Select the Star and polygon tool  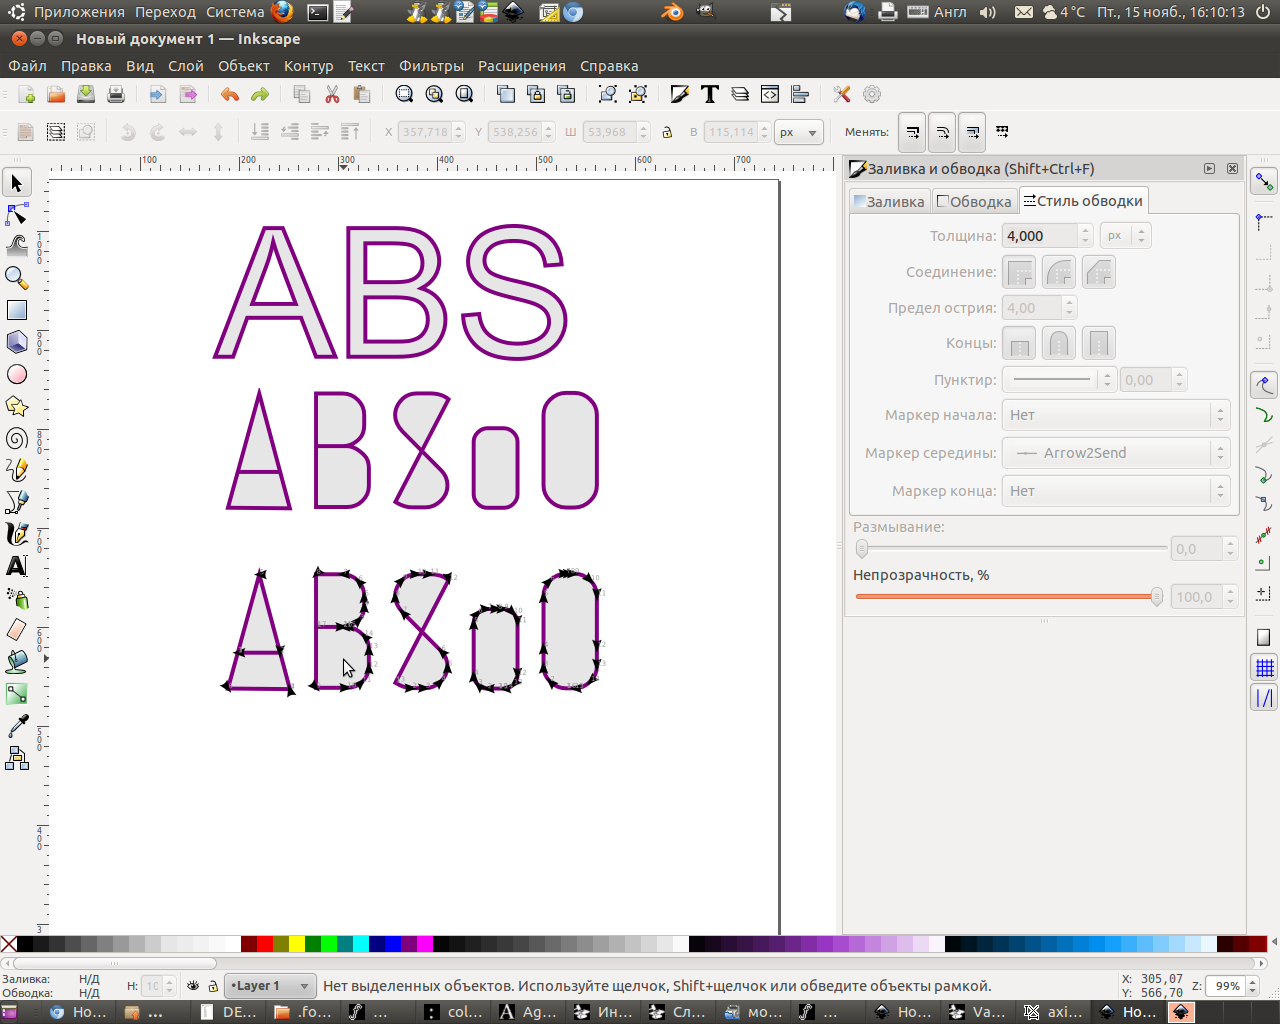coord(17,406)
